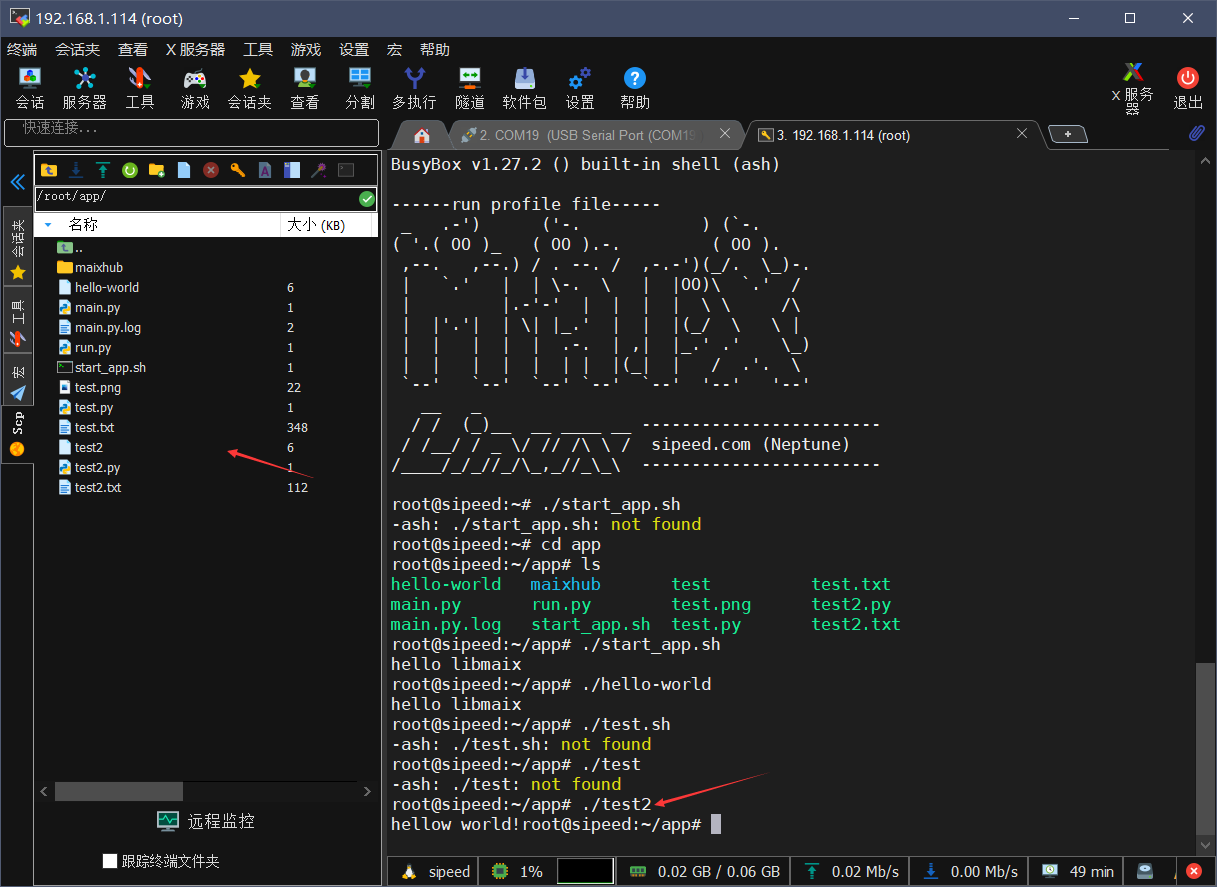Open the 会话夹 menu in menu bar

click(x=77, y=49)
